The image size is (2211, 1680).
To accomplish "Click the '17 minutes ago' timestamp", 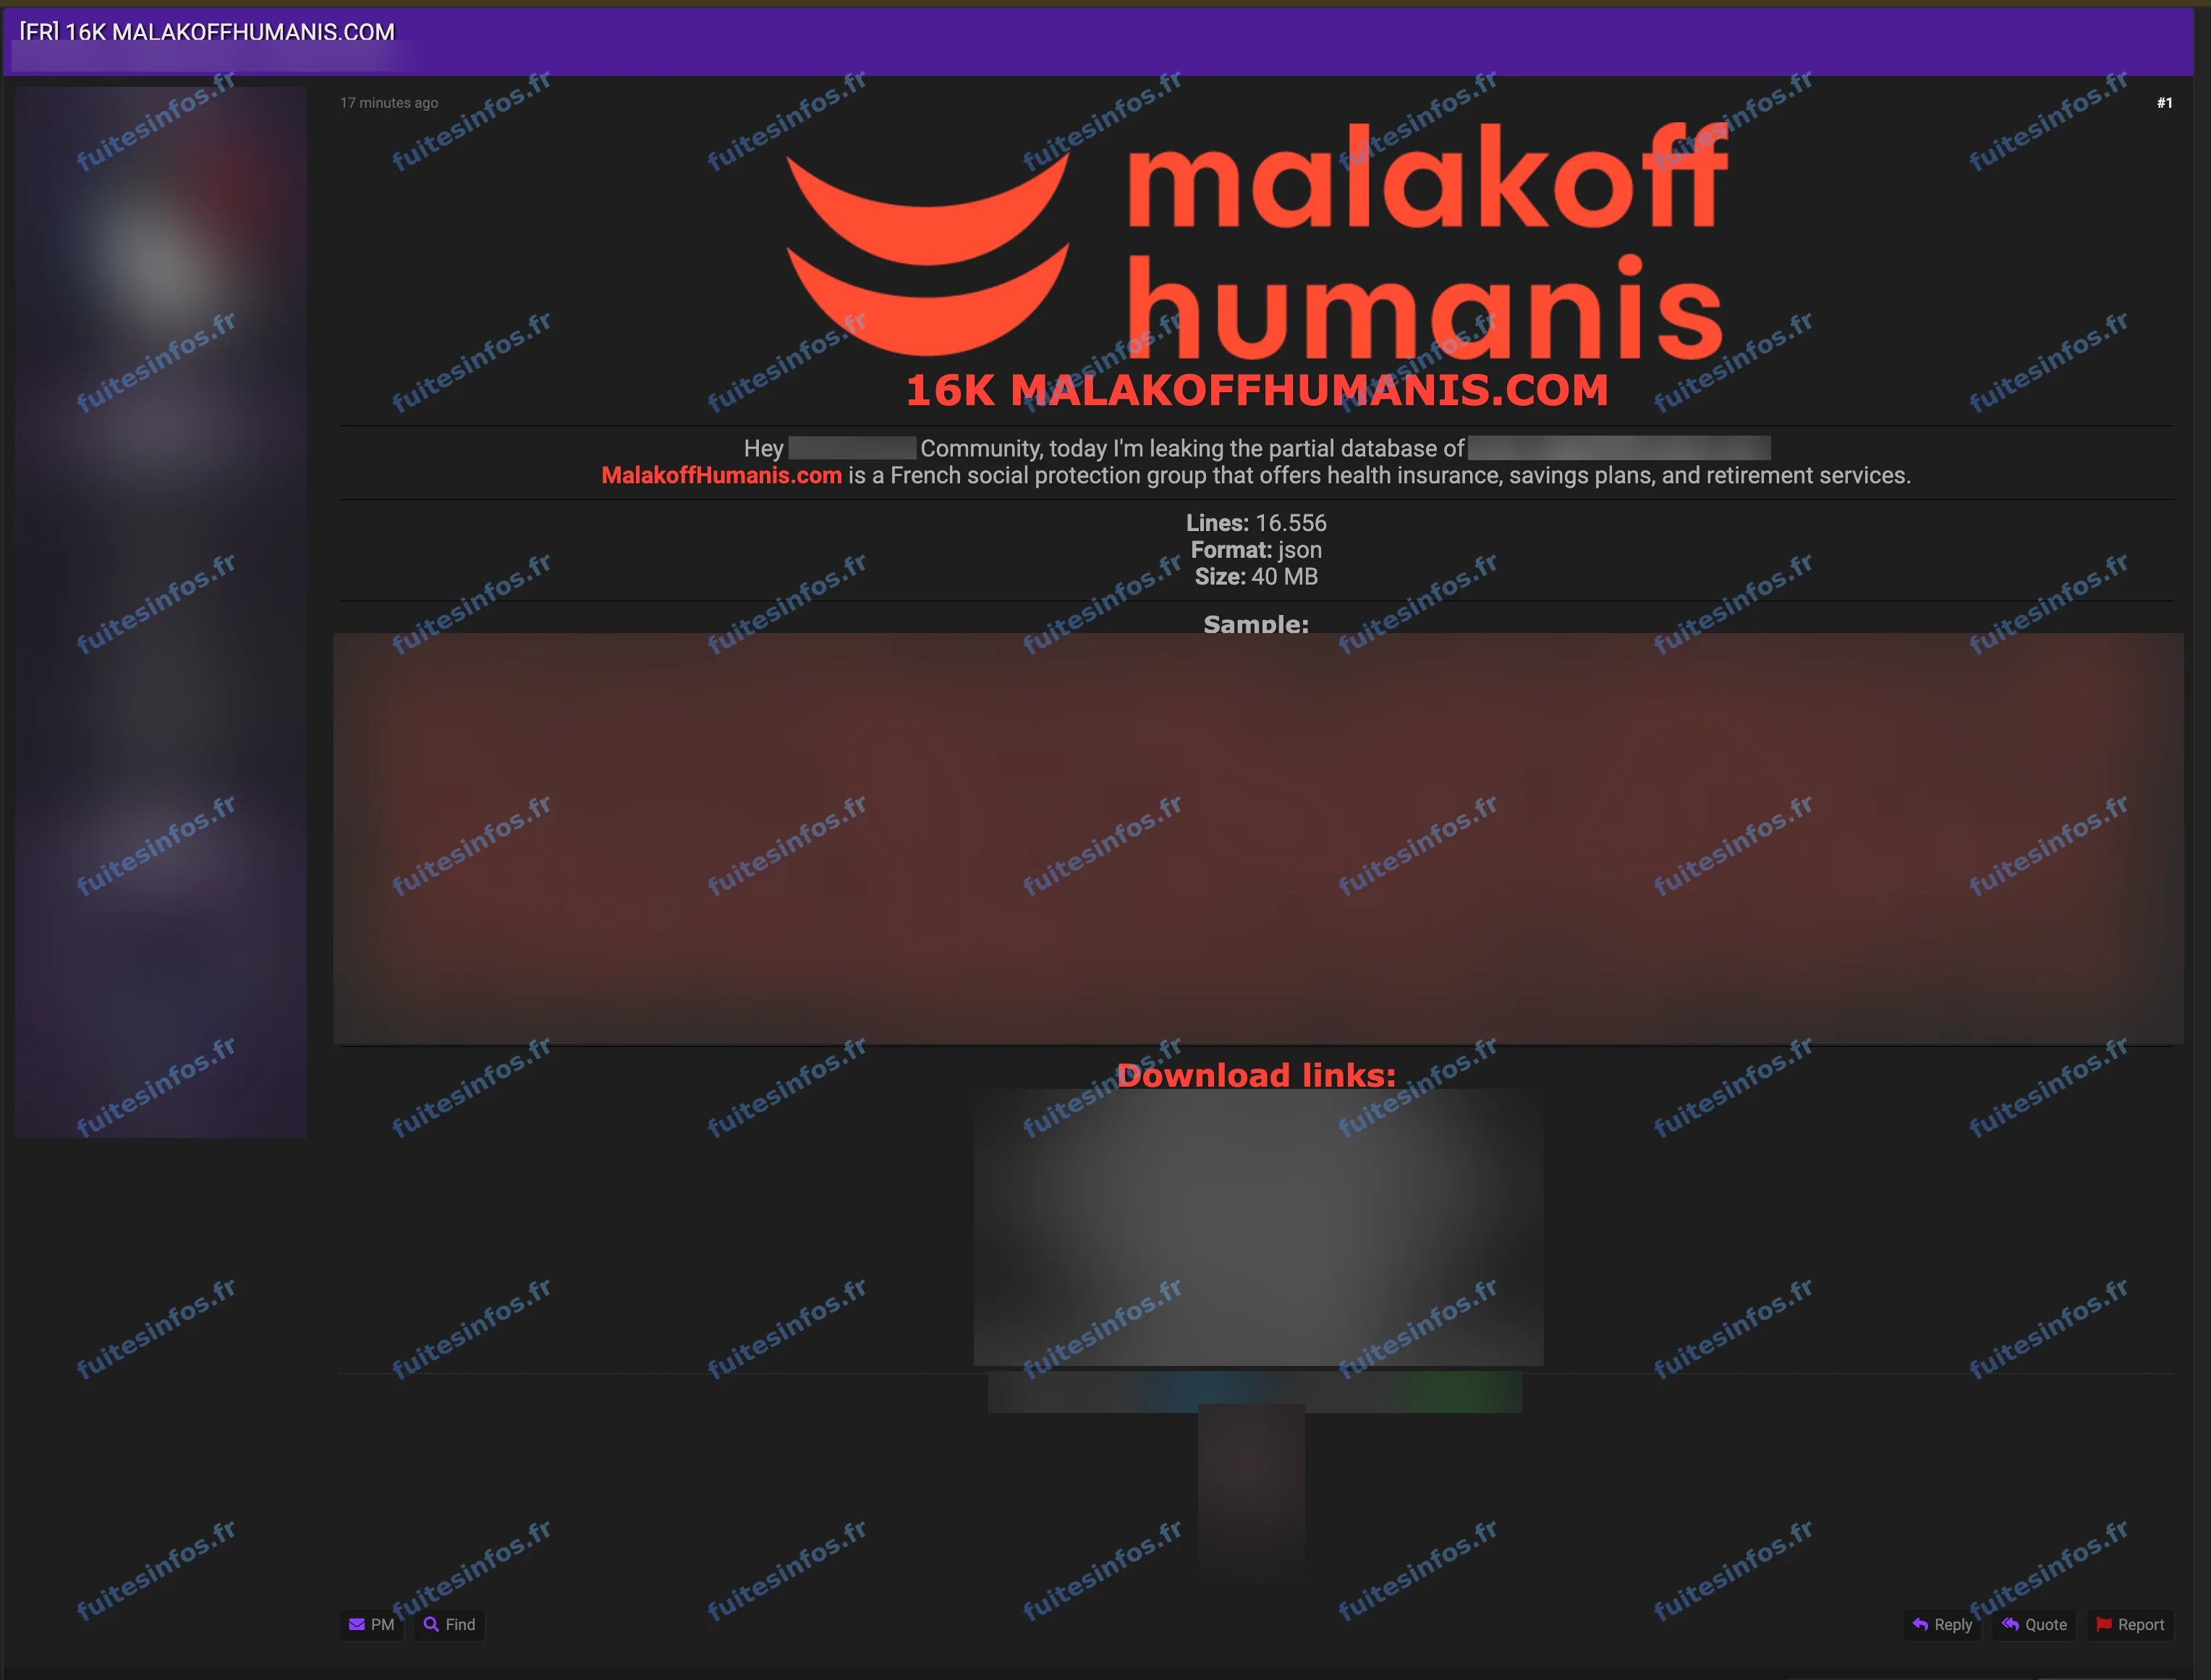I will [389, 103].
